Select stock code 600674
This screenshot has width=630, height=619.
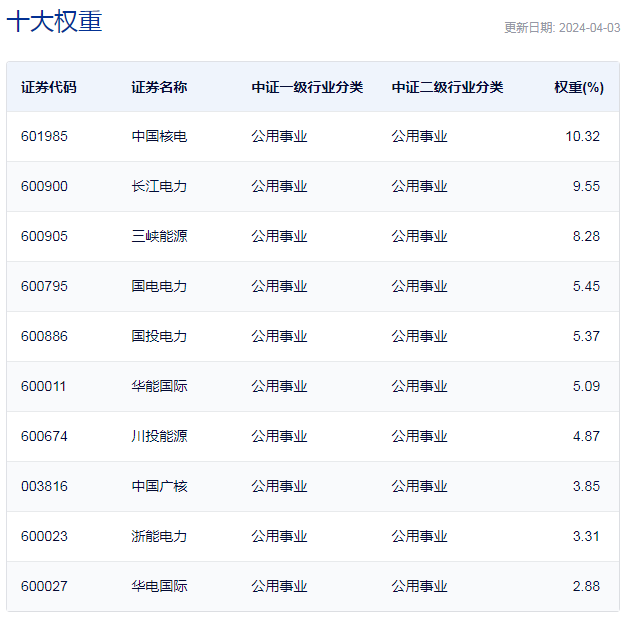pyautogui.click(x=44, y=436)
